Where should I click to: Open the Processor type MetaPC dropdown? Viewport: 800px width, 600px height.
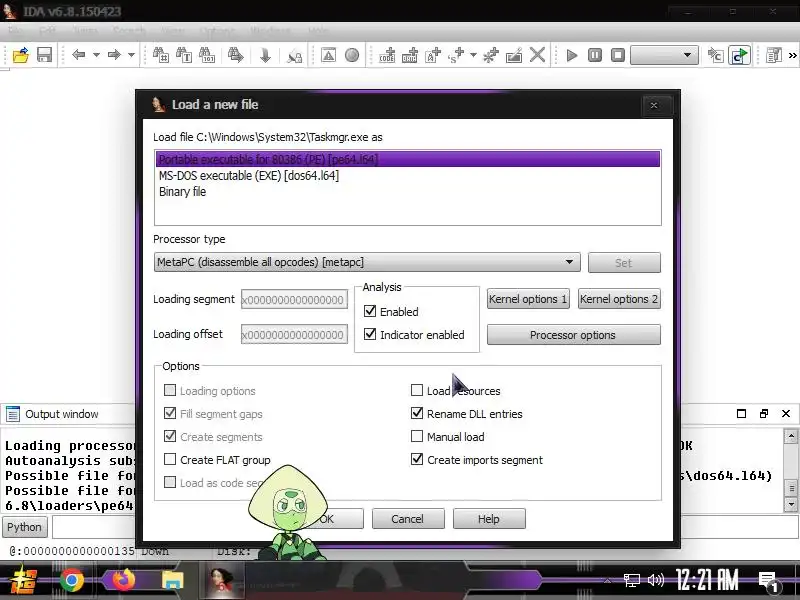[x=367, y=262]
